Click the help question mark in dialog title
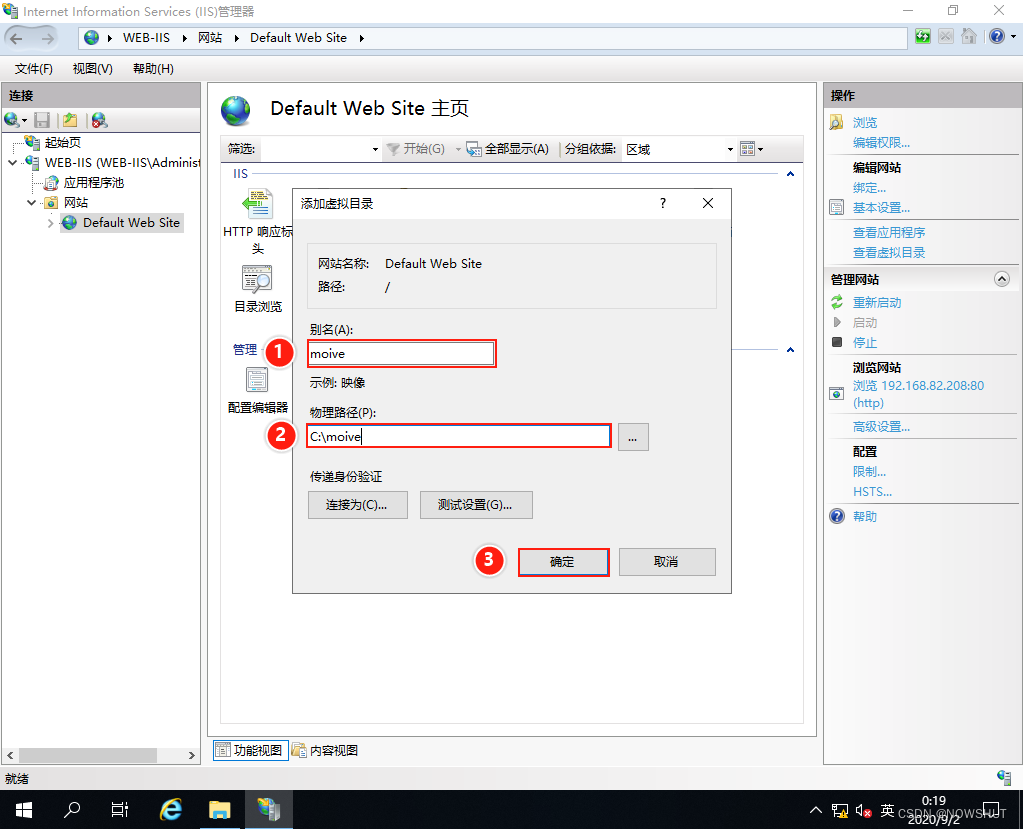 [x=663, y=203]
